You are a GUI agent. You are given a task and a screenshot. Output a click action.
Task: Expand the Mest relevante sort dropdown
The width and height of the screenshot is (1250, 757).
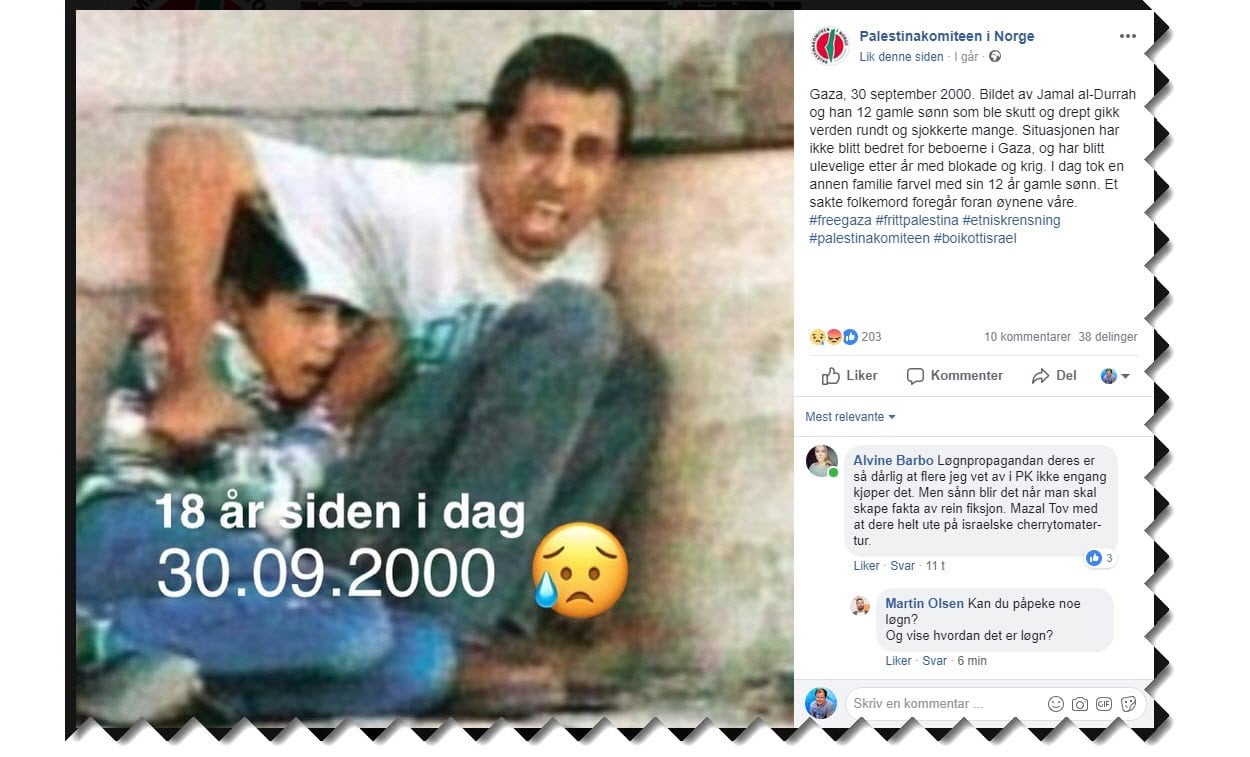click(x=850, y=417)
